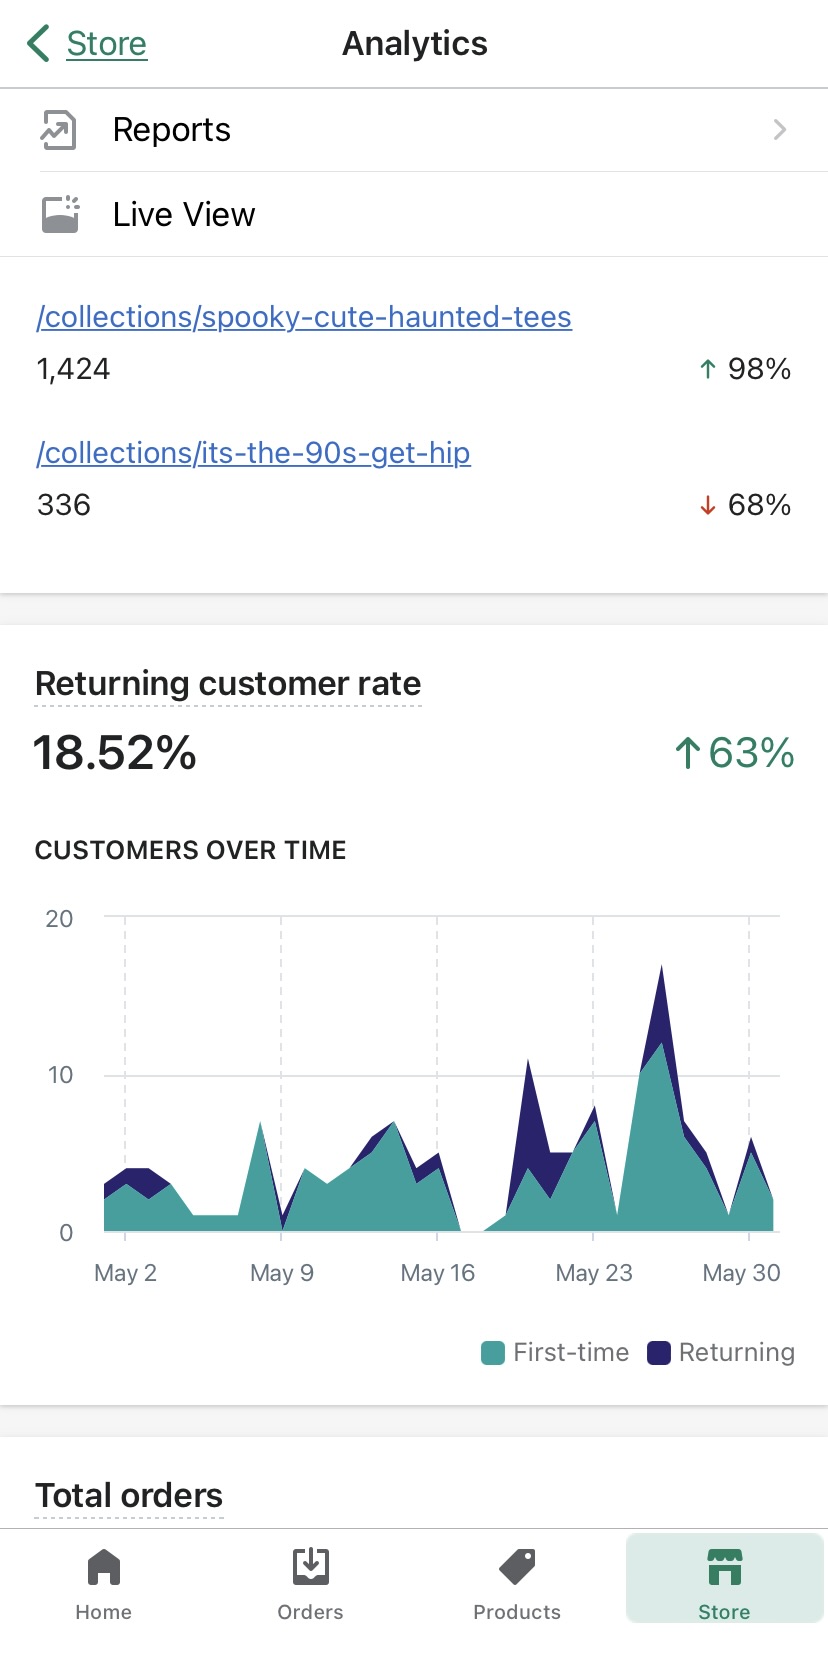The image size is (828, 1656).
Task: Open spooky-cute-haunted-tees collection link
Action: point(304,317)
